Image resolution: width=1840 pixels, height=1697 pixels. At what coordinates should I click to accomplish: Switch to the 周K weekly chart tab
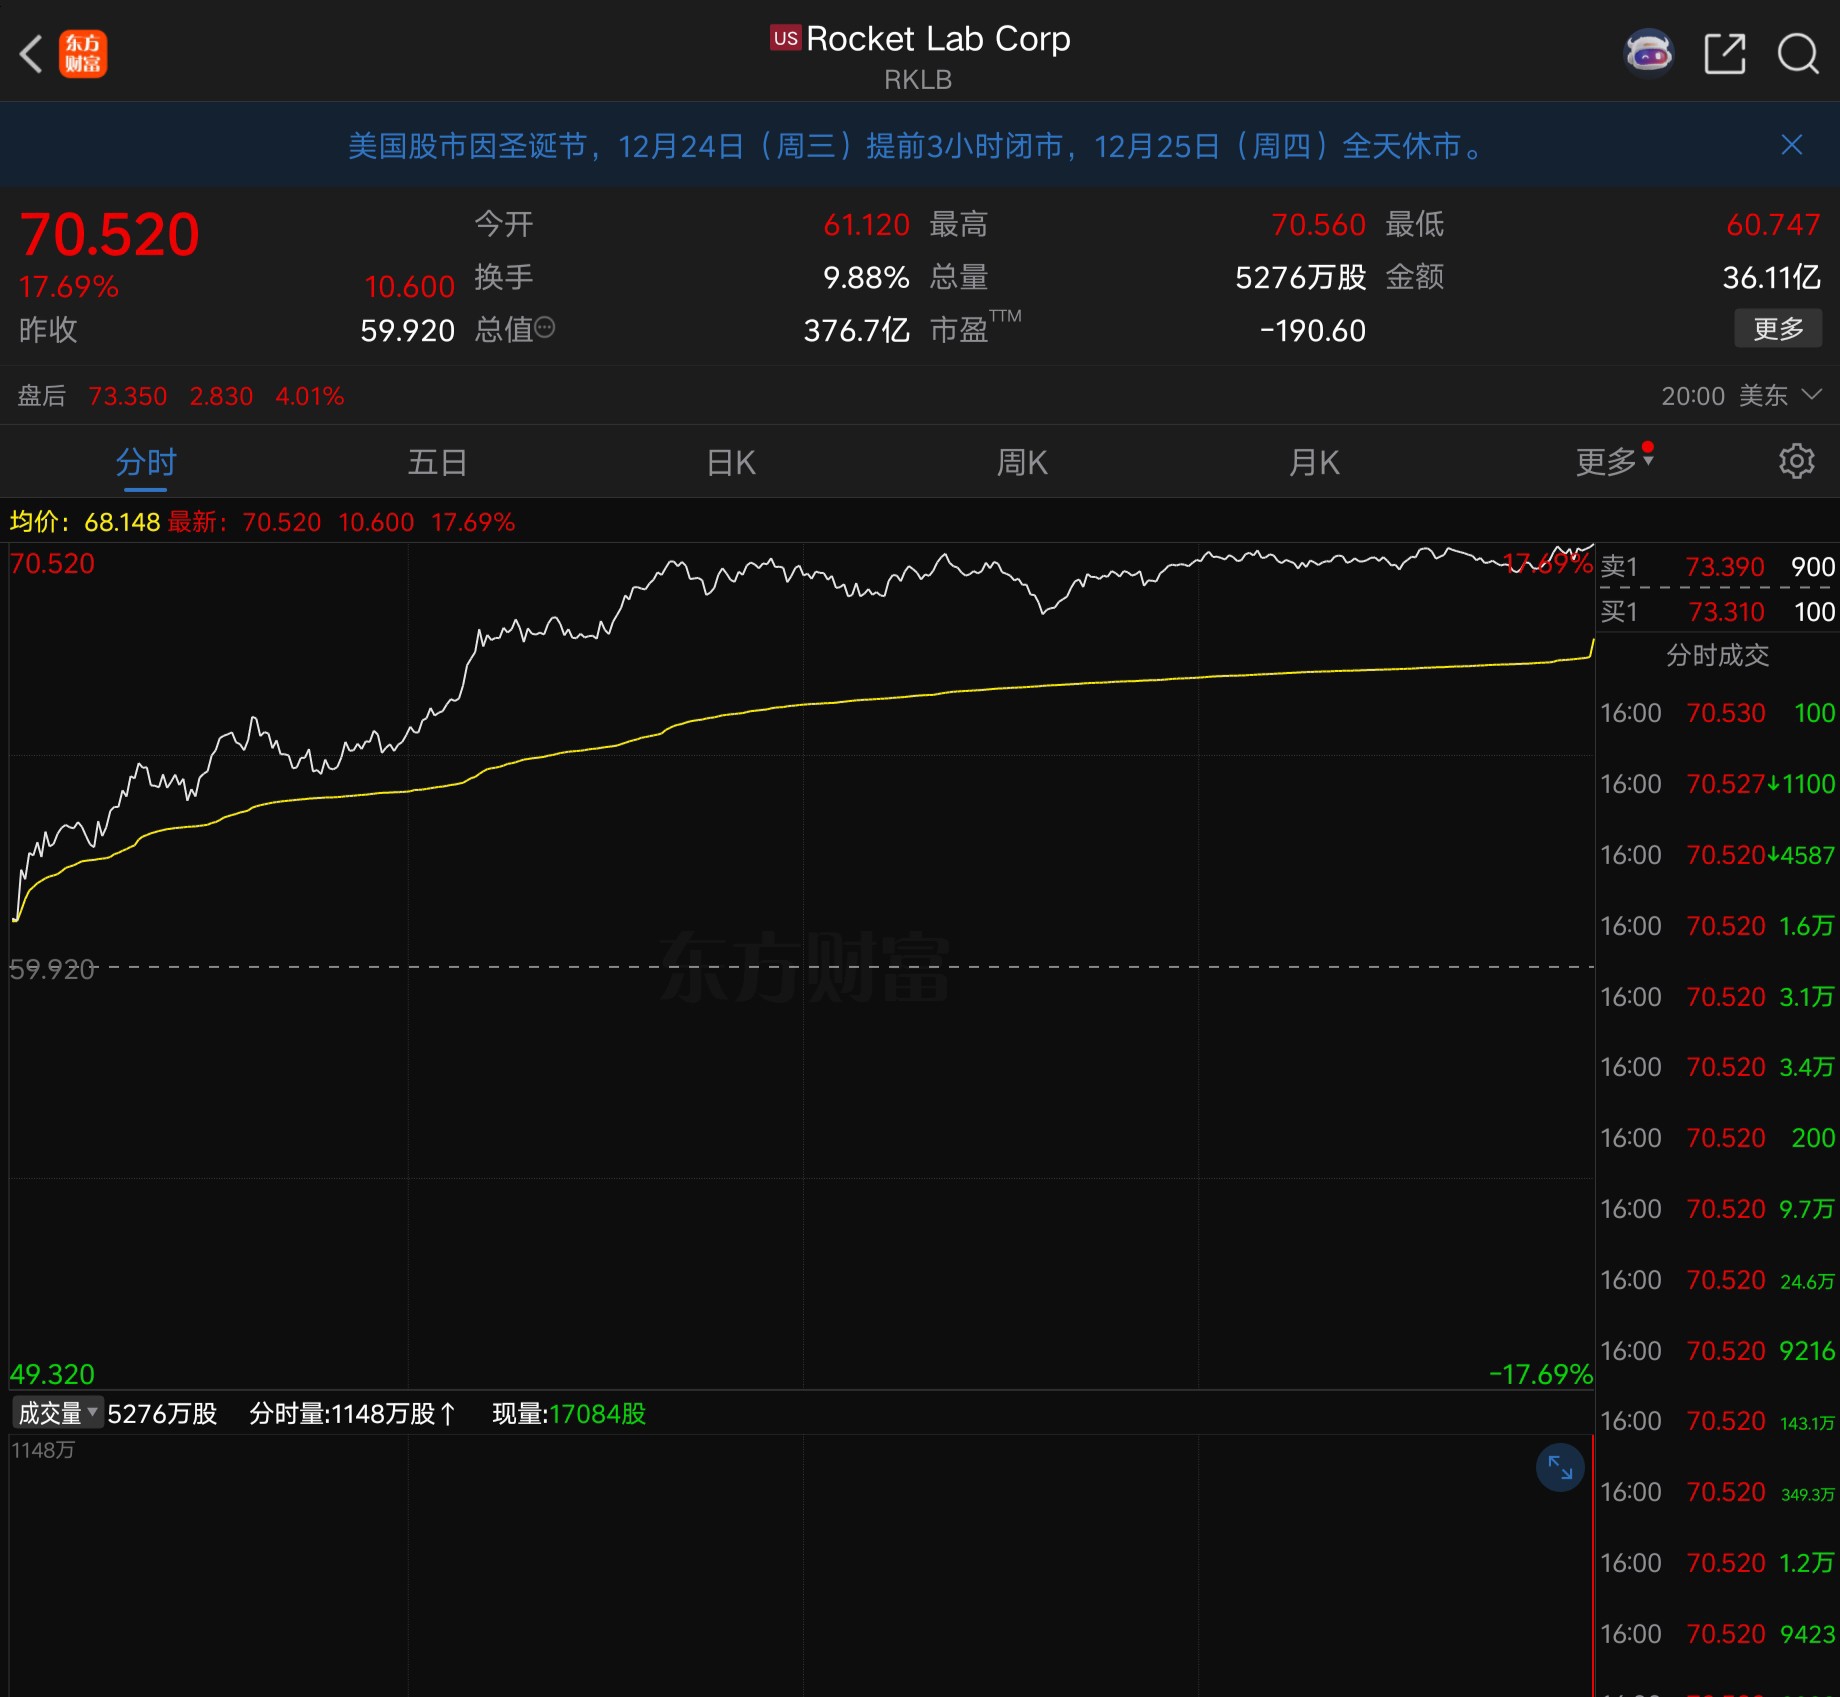[1022, 463]
